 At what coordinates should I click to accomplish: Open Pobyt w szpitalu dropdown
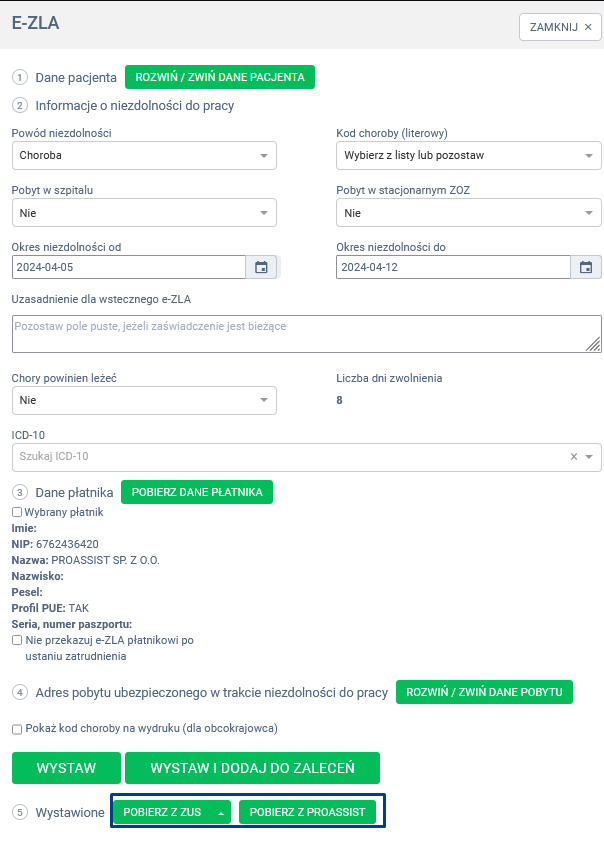pos(144,213)
